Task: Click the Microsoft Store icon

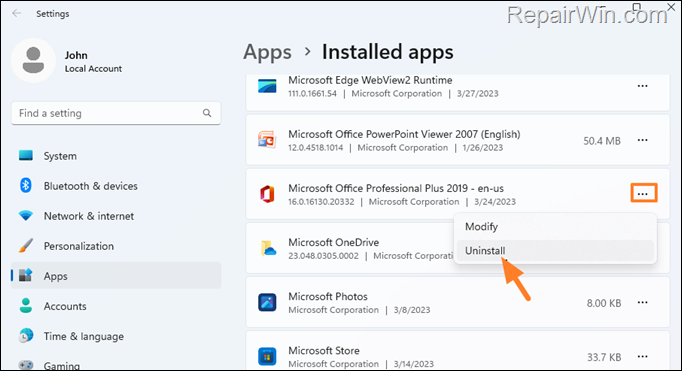Action: 267,356
